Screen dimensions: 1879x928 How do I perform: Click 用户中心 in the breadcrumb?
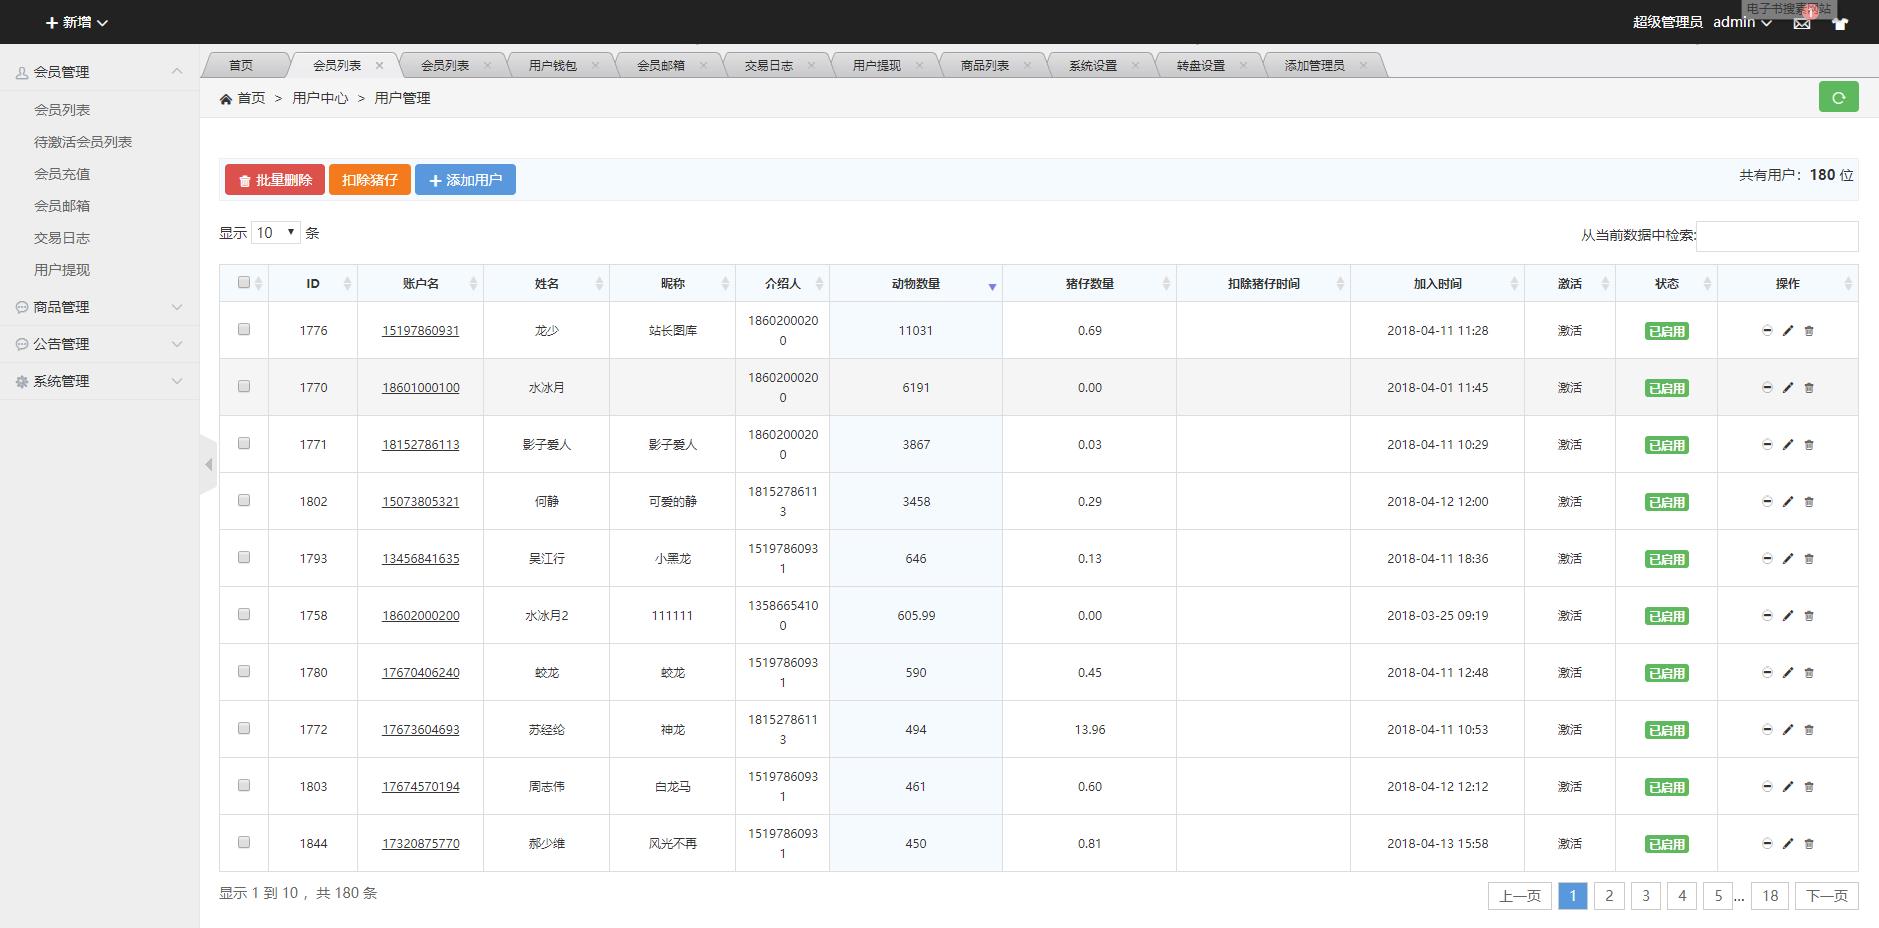(x=320, y=98)
